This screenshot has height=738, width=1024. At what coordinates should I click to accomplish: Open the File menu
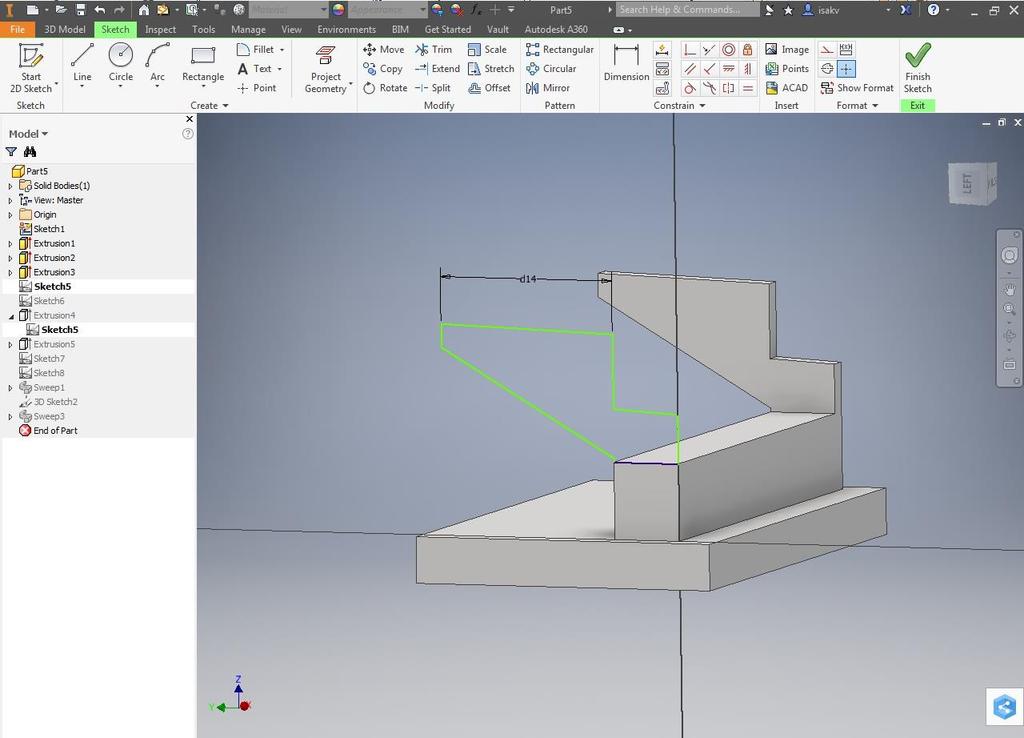[18, 29]
